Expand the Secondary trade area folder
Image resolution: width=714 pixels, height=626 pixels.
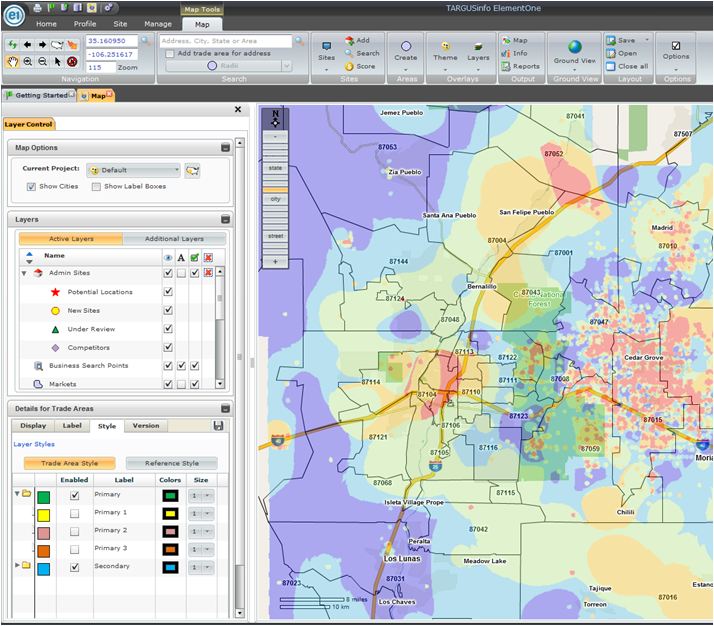tap(17, 566)
